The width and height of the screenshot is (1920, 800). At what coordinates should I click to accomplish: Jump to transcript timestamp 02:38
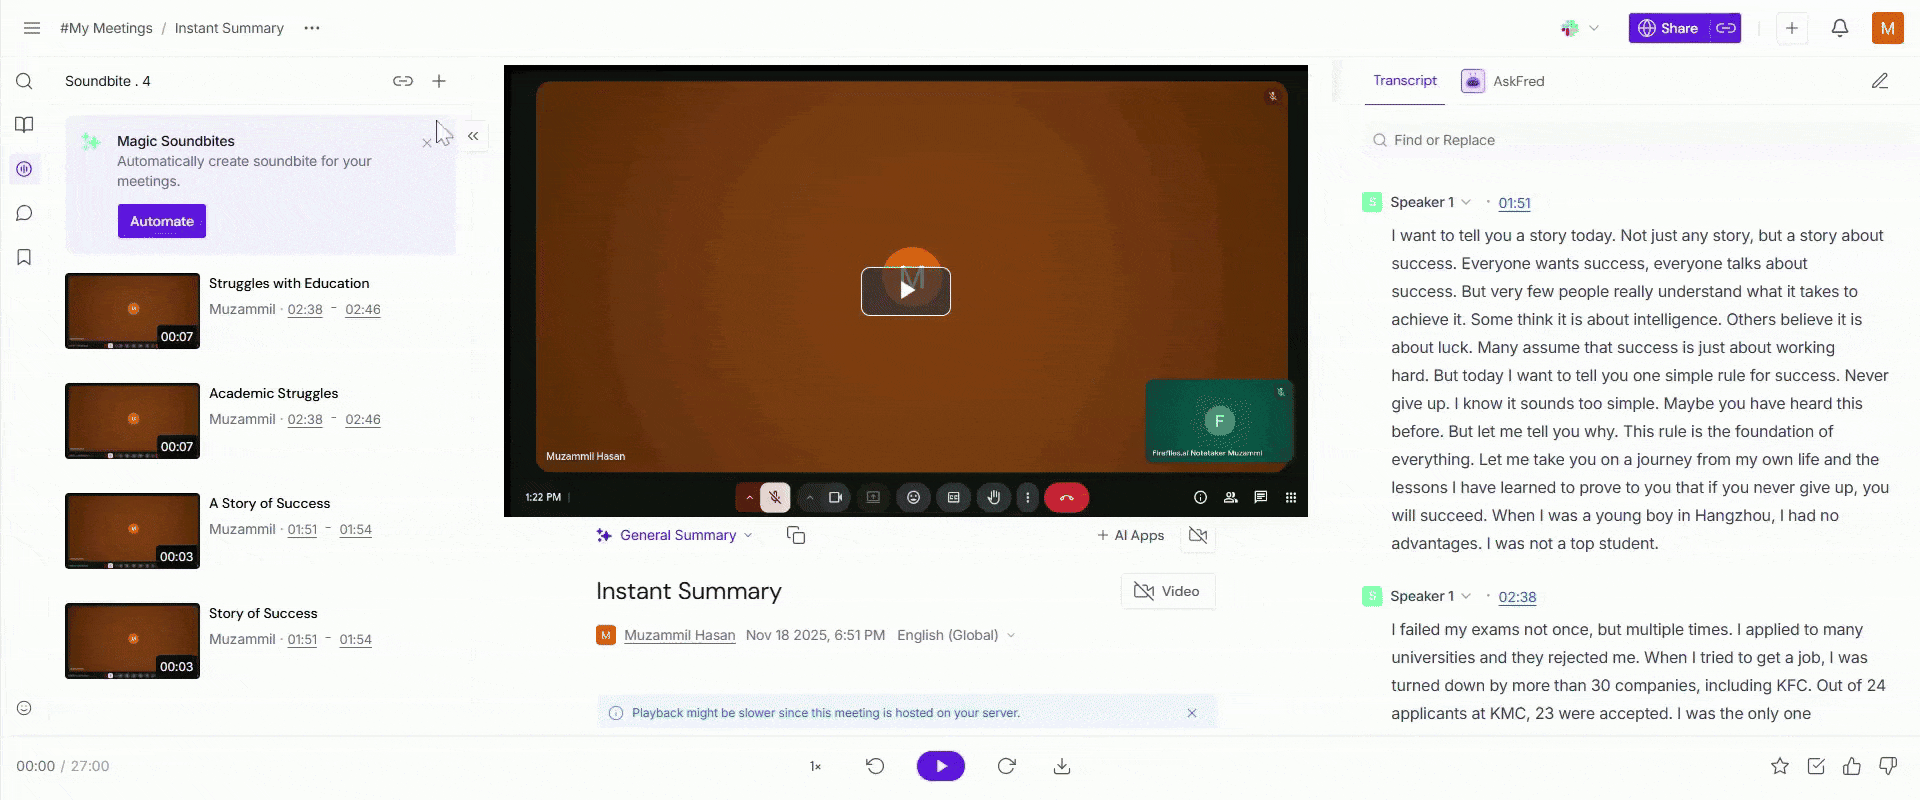[1517, 597]
